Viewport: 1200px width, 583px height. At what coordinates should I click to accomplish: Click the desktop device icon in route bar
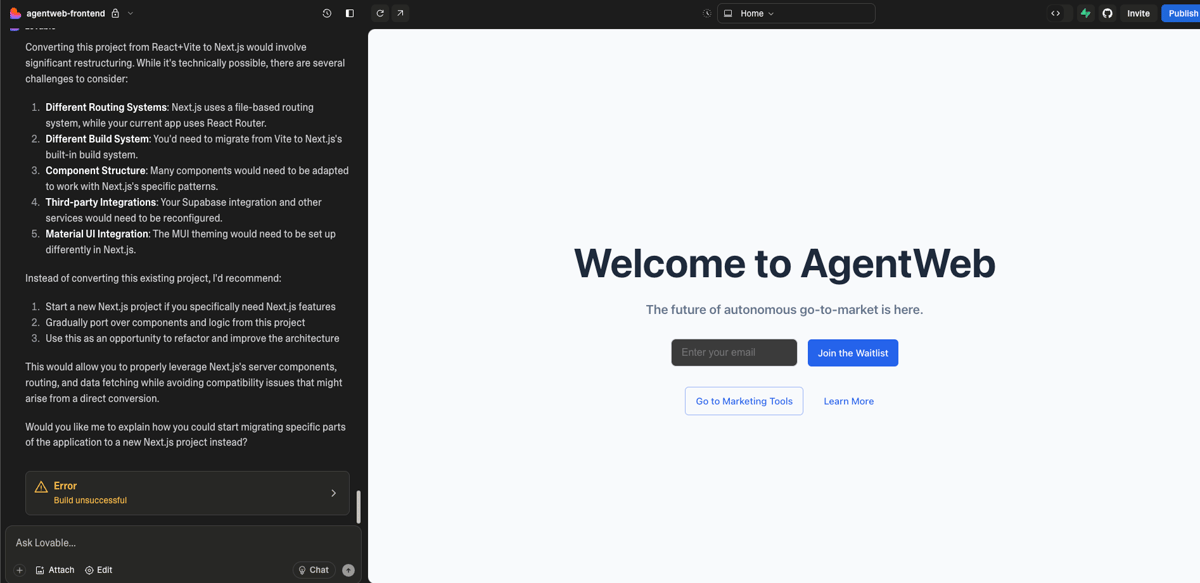click(728, 13)
